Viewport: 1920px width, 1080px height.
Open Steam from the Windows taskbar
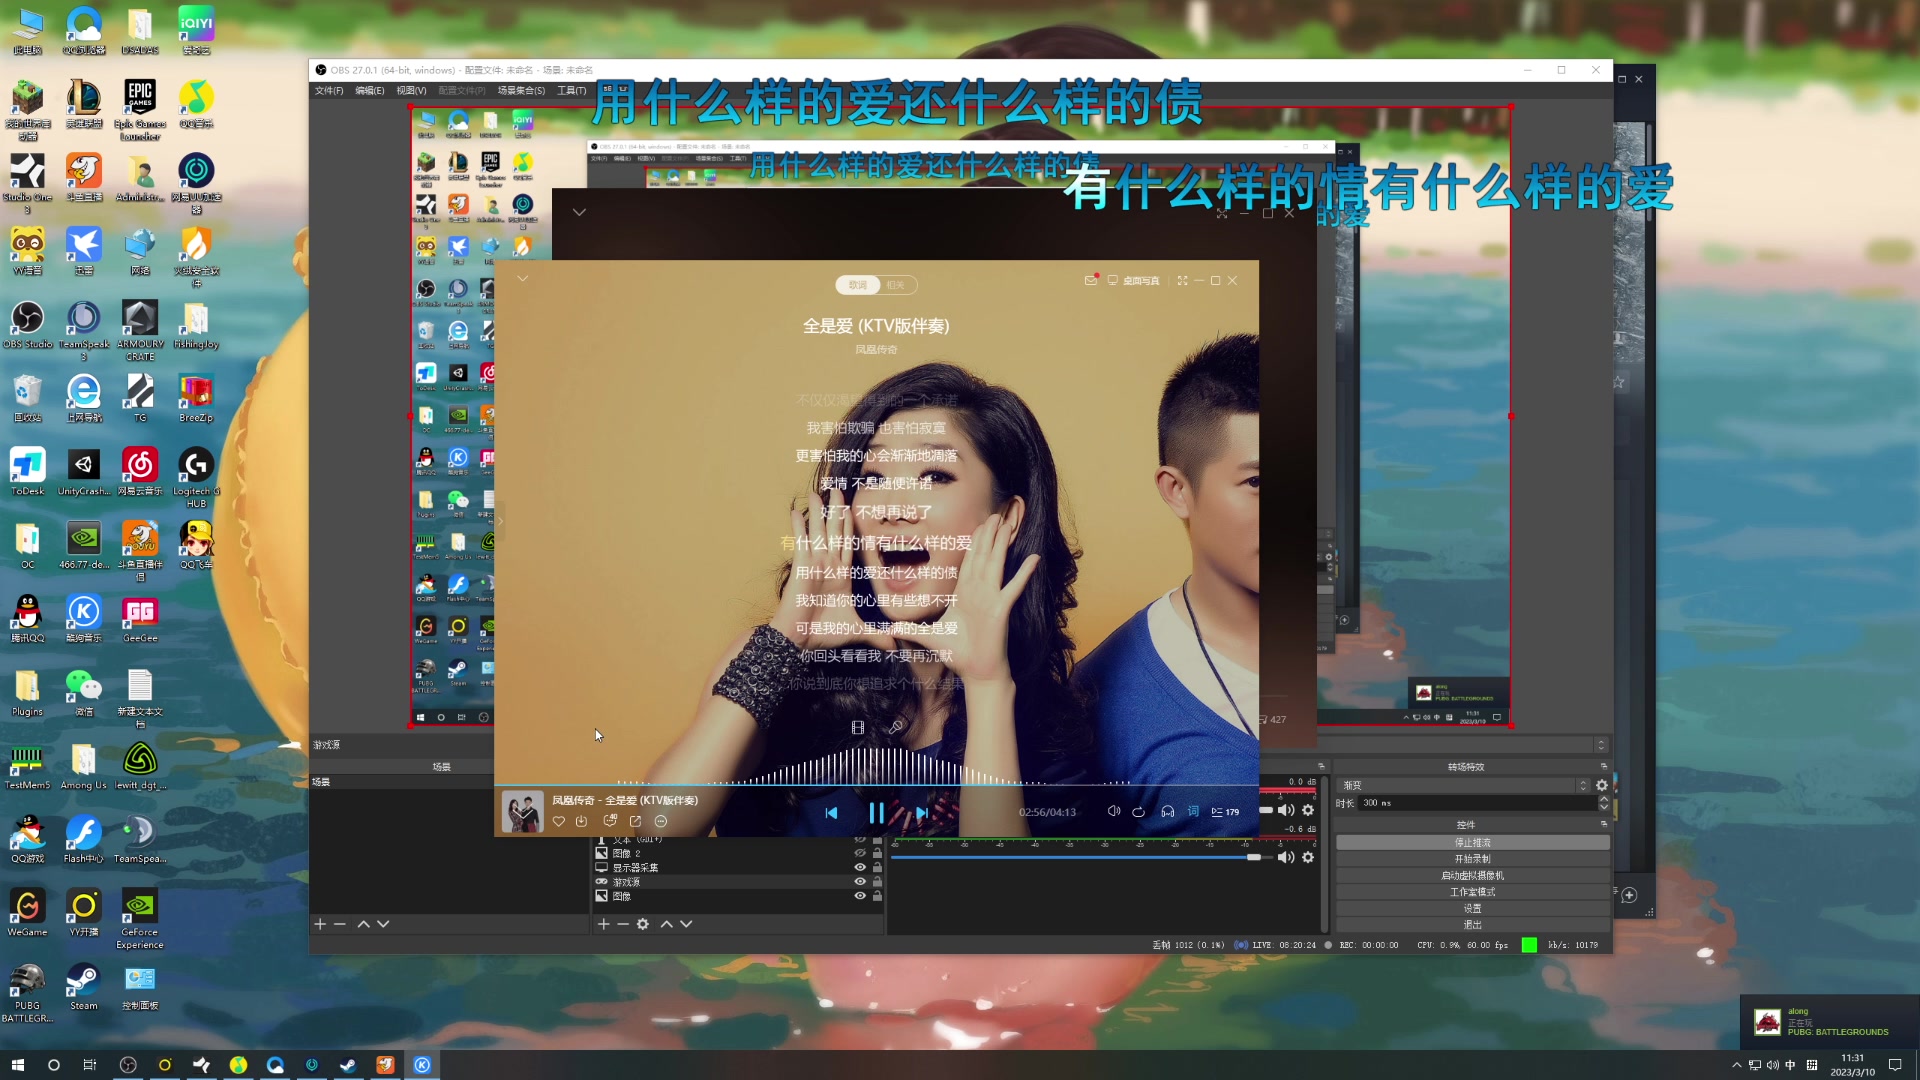pos(348,1065)
